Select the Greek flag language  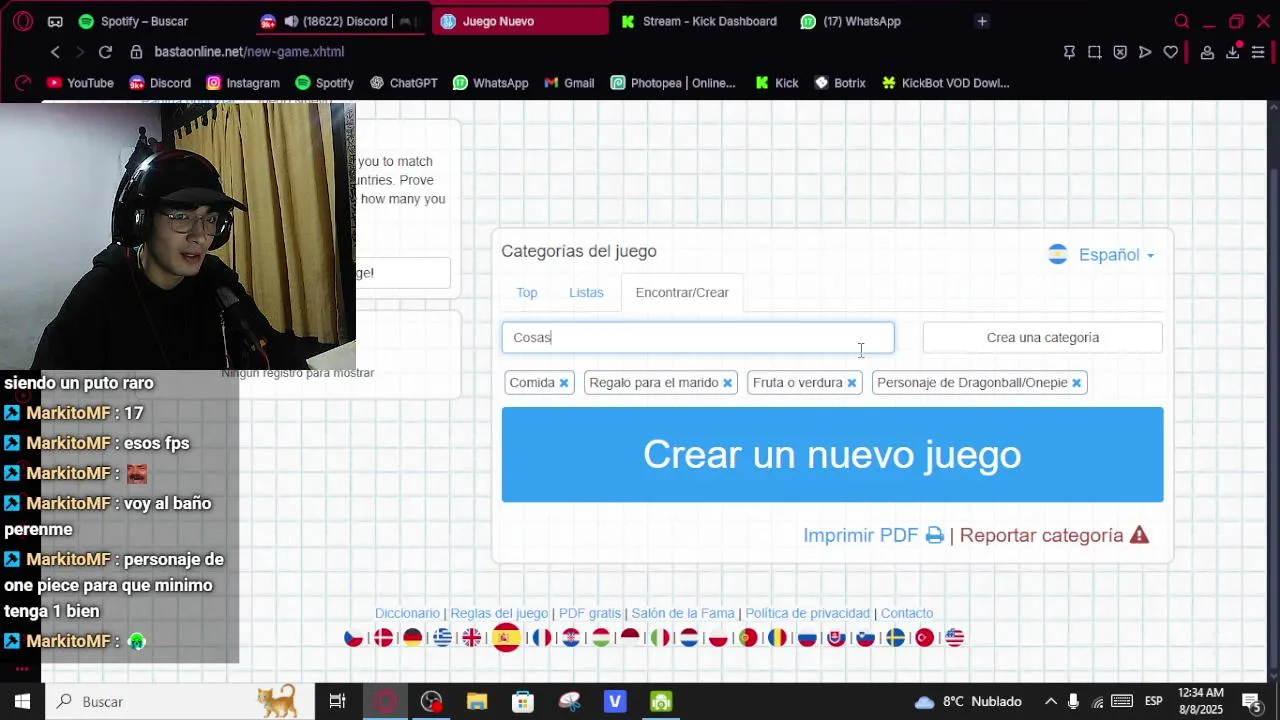(442, 638)
